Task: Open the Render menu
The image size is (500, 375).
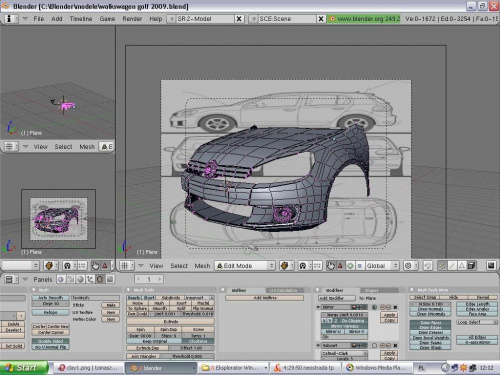Action: tap(132, 19)
